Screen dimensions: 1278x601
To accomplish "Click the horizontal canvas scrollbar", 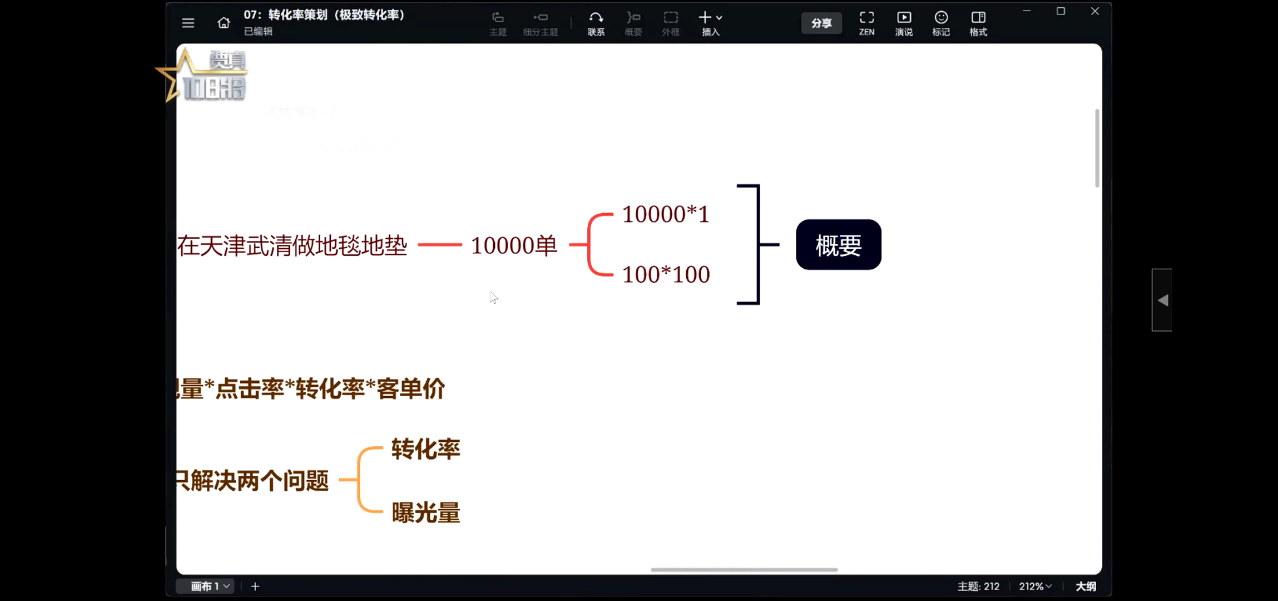I will [744, 570].
